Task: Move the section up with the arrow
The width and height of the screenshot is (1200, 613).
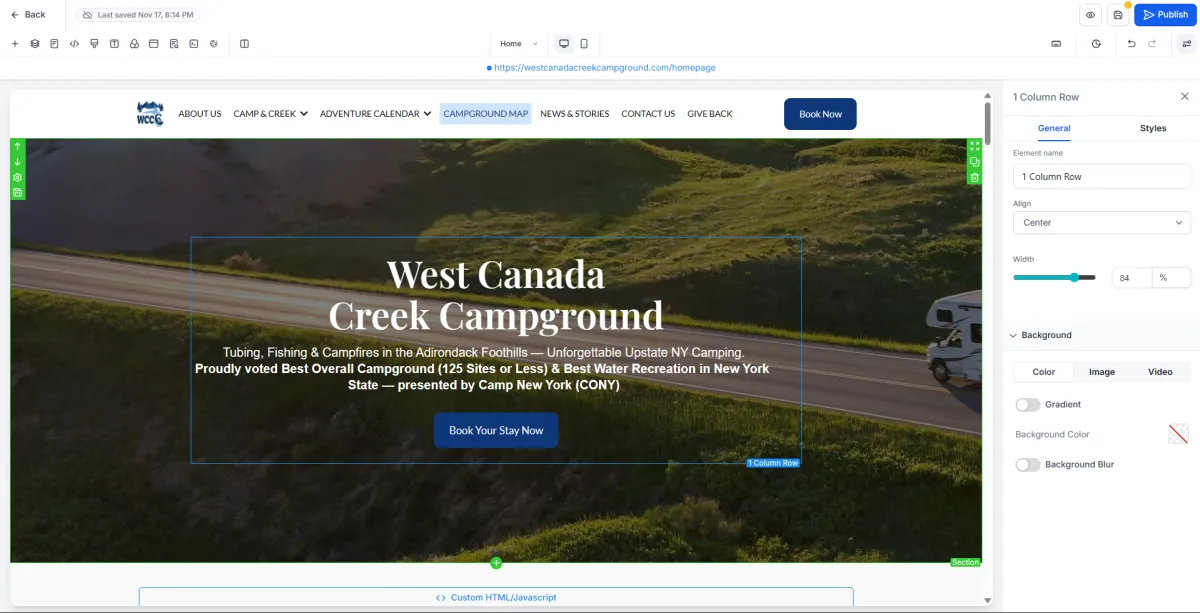Action: (17, 146)
